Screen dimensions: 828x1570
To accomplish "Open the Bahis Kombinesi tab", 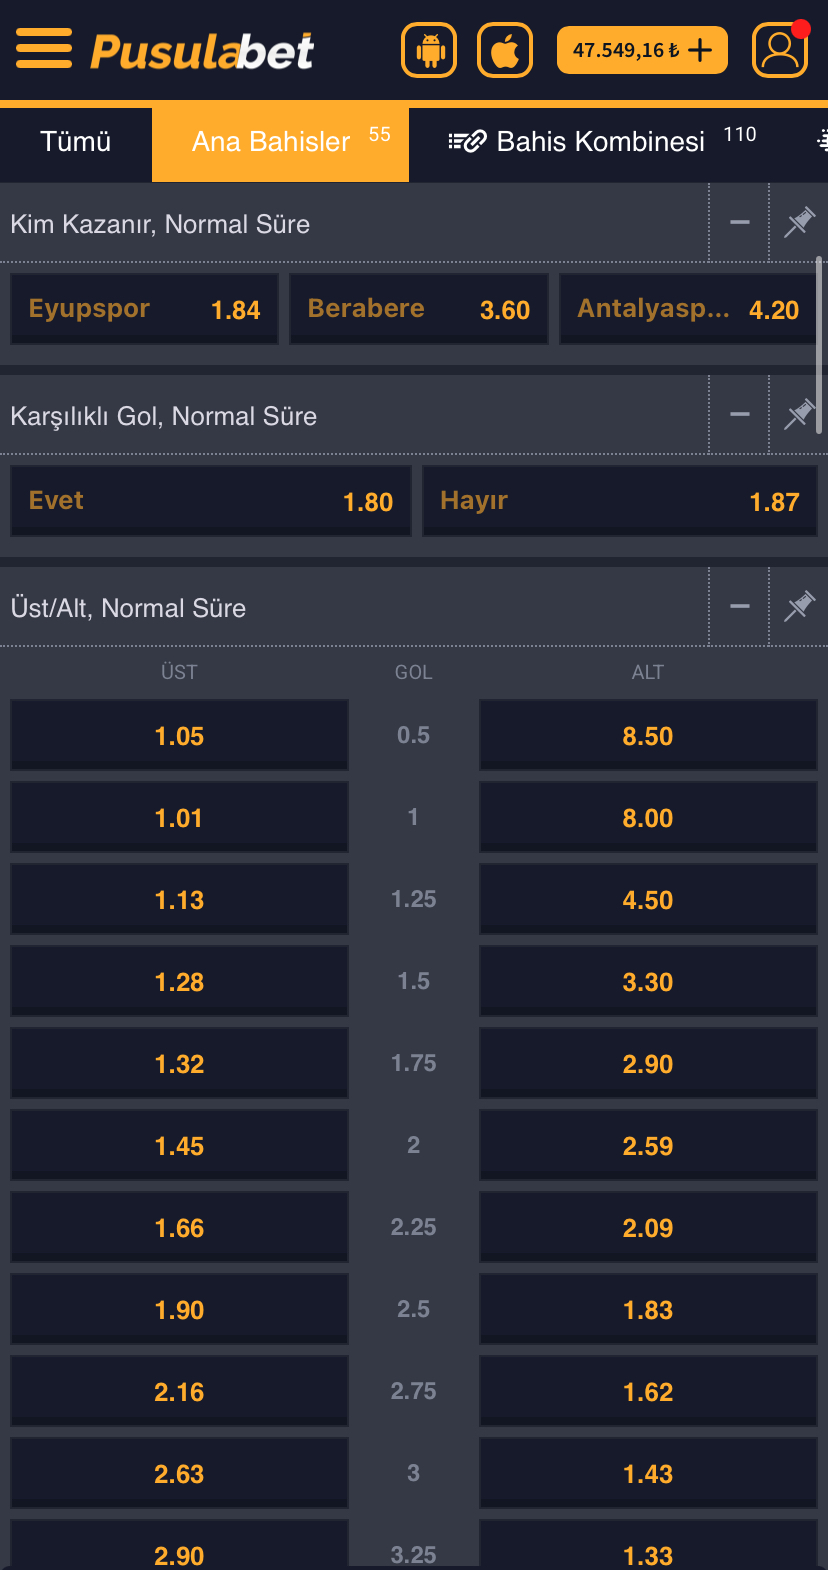I will click(600, 142).
